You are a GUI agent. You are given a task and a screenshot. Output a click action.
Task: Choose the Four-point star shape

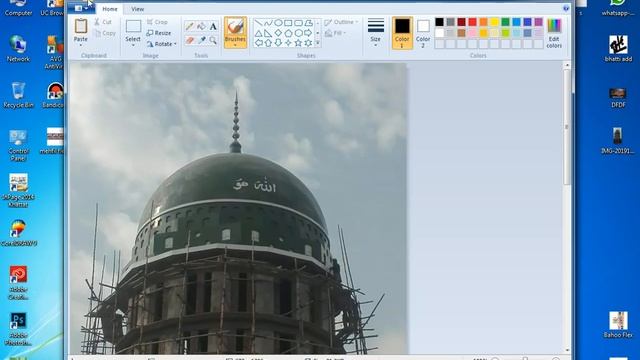coord(288,43)
